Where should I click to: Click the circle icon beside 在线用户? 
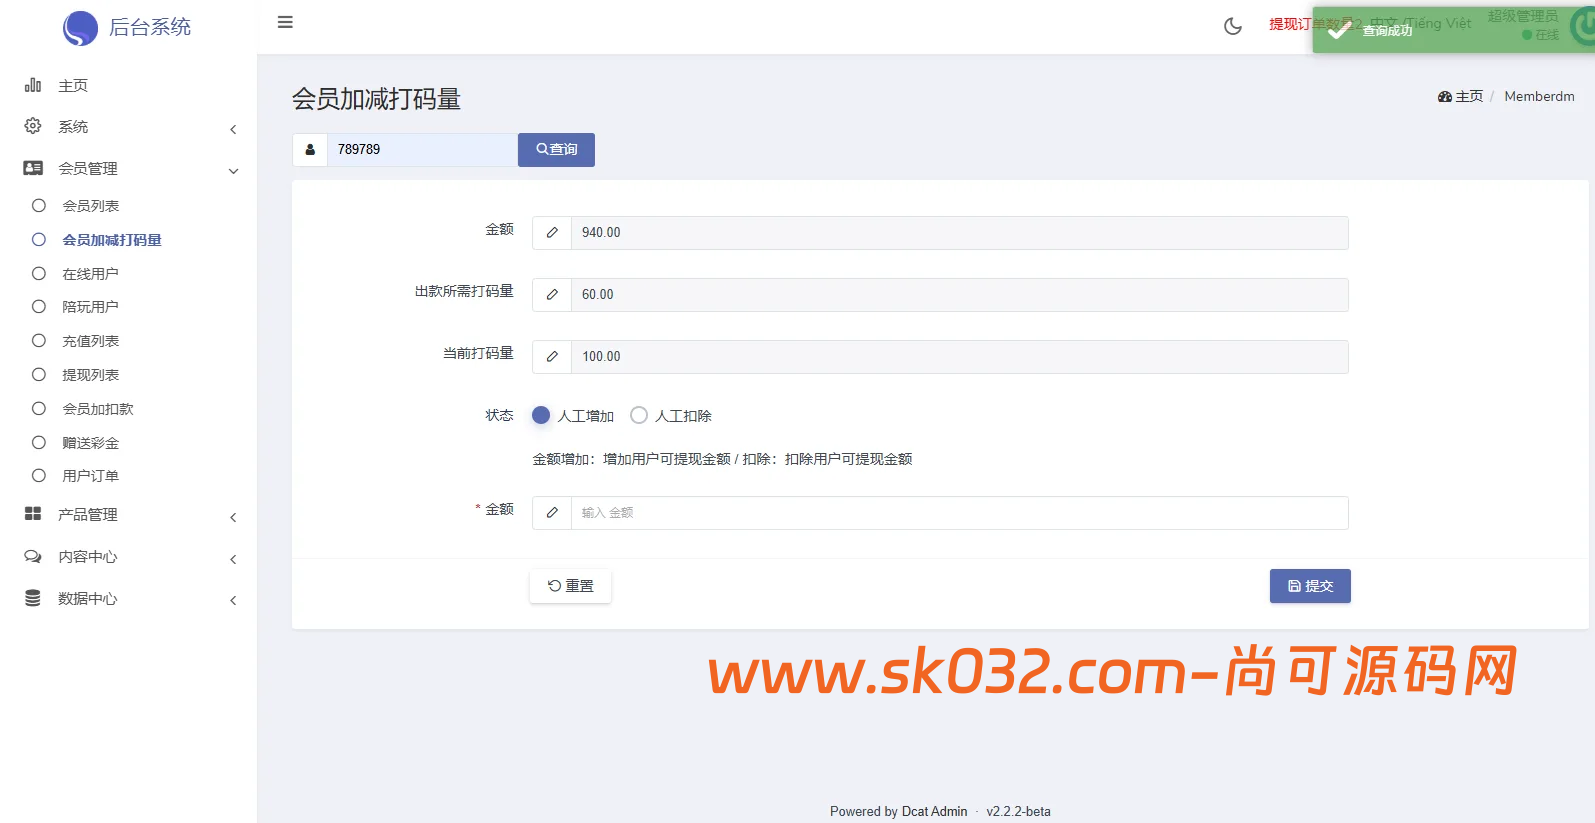39,273
